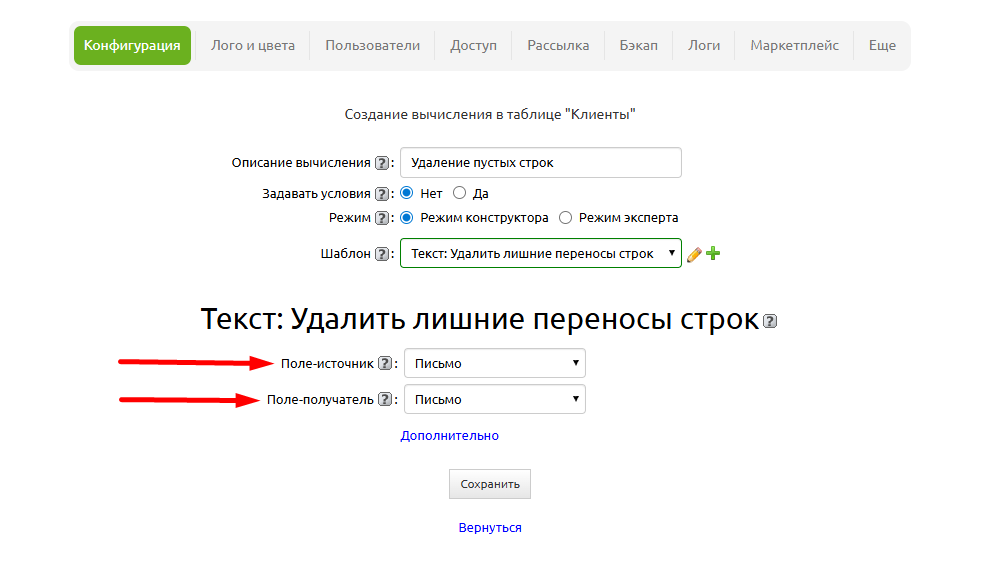Switch to the Лого и цвета tab

(x=252, y=45)
